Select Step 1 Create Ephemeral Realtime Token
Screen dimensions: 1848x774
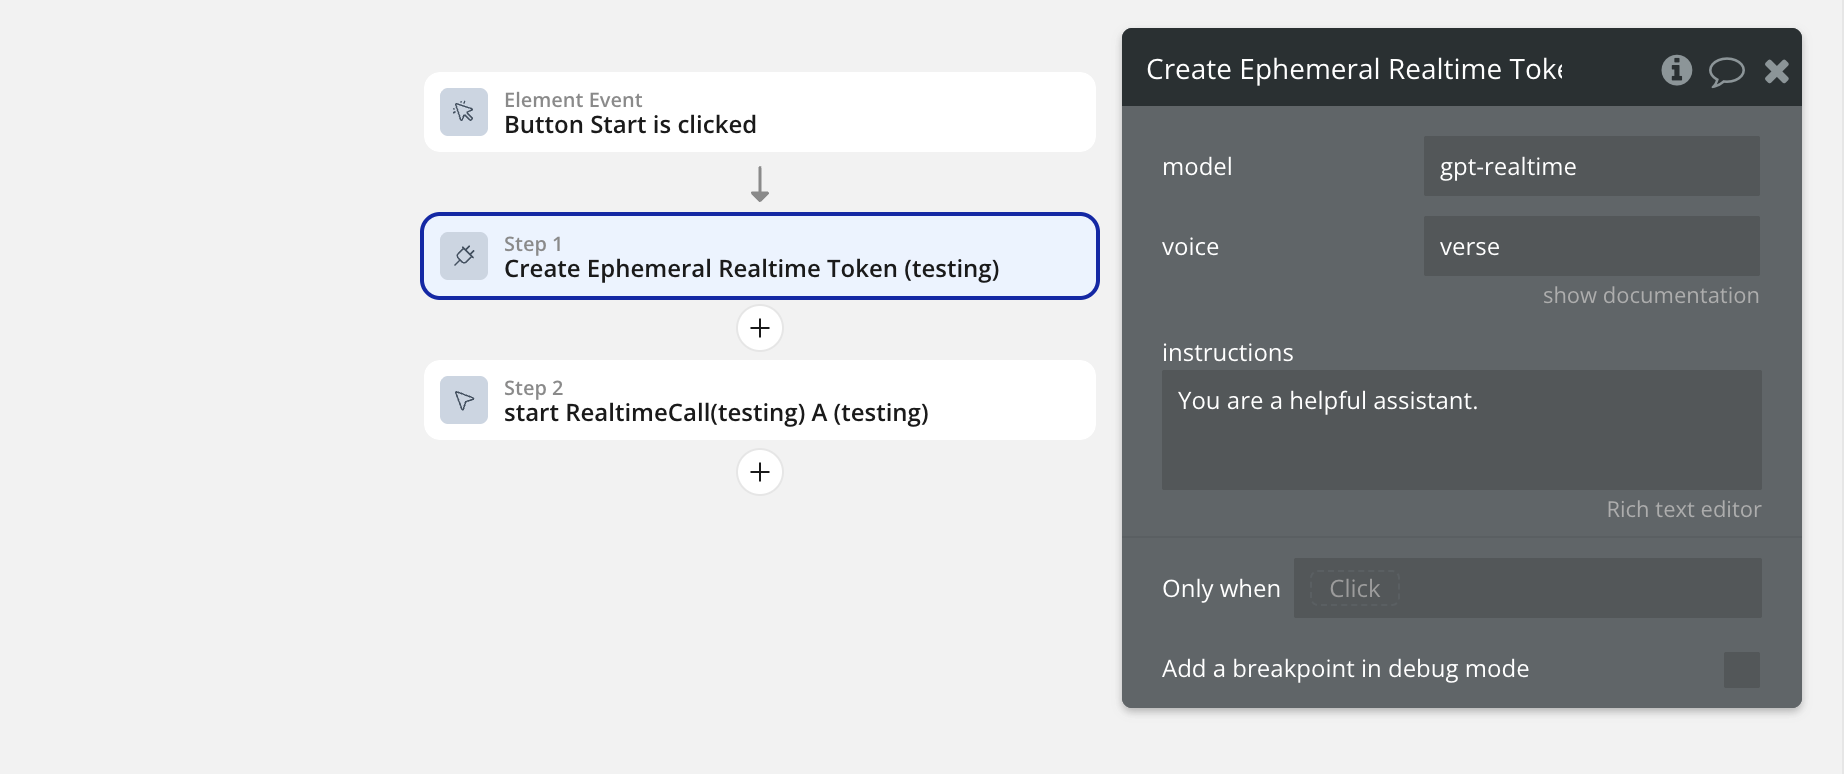point(760,256)
